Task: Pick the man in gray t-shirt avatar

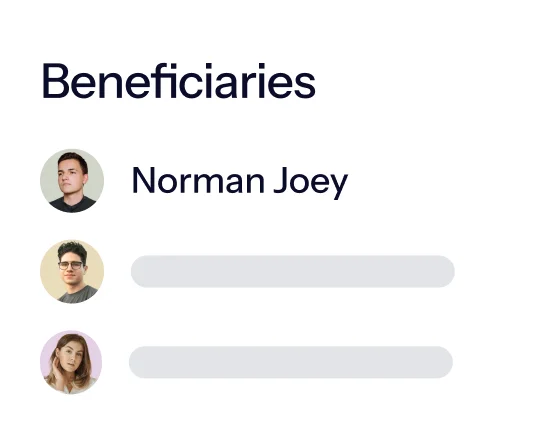Action: pyautogui.click(x=72, y=271)
